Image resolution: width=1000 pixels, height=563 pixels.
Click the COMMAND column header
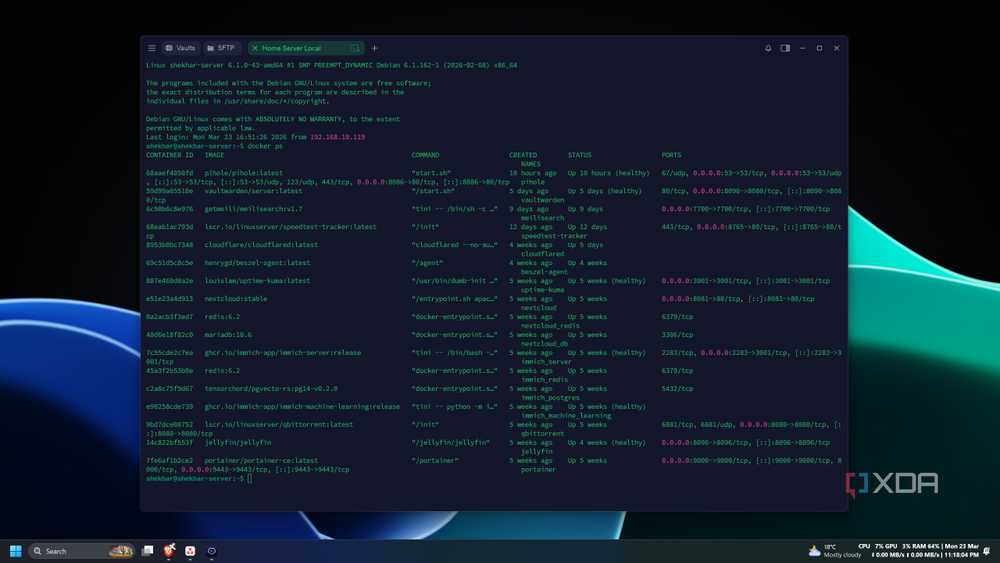[425, 155]
